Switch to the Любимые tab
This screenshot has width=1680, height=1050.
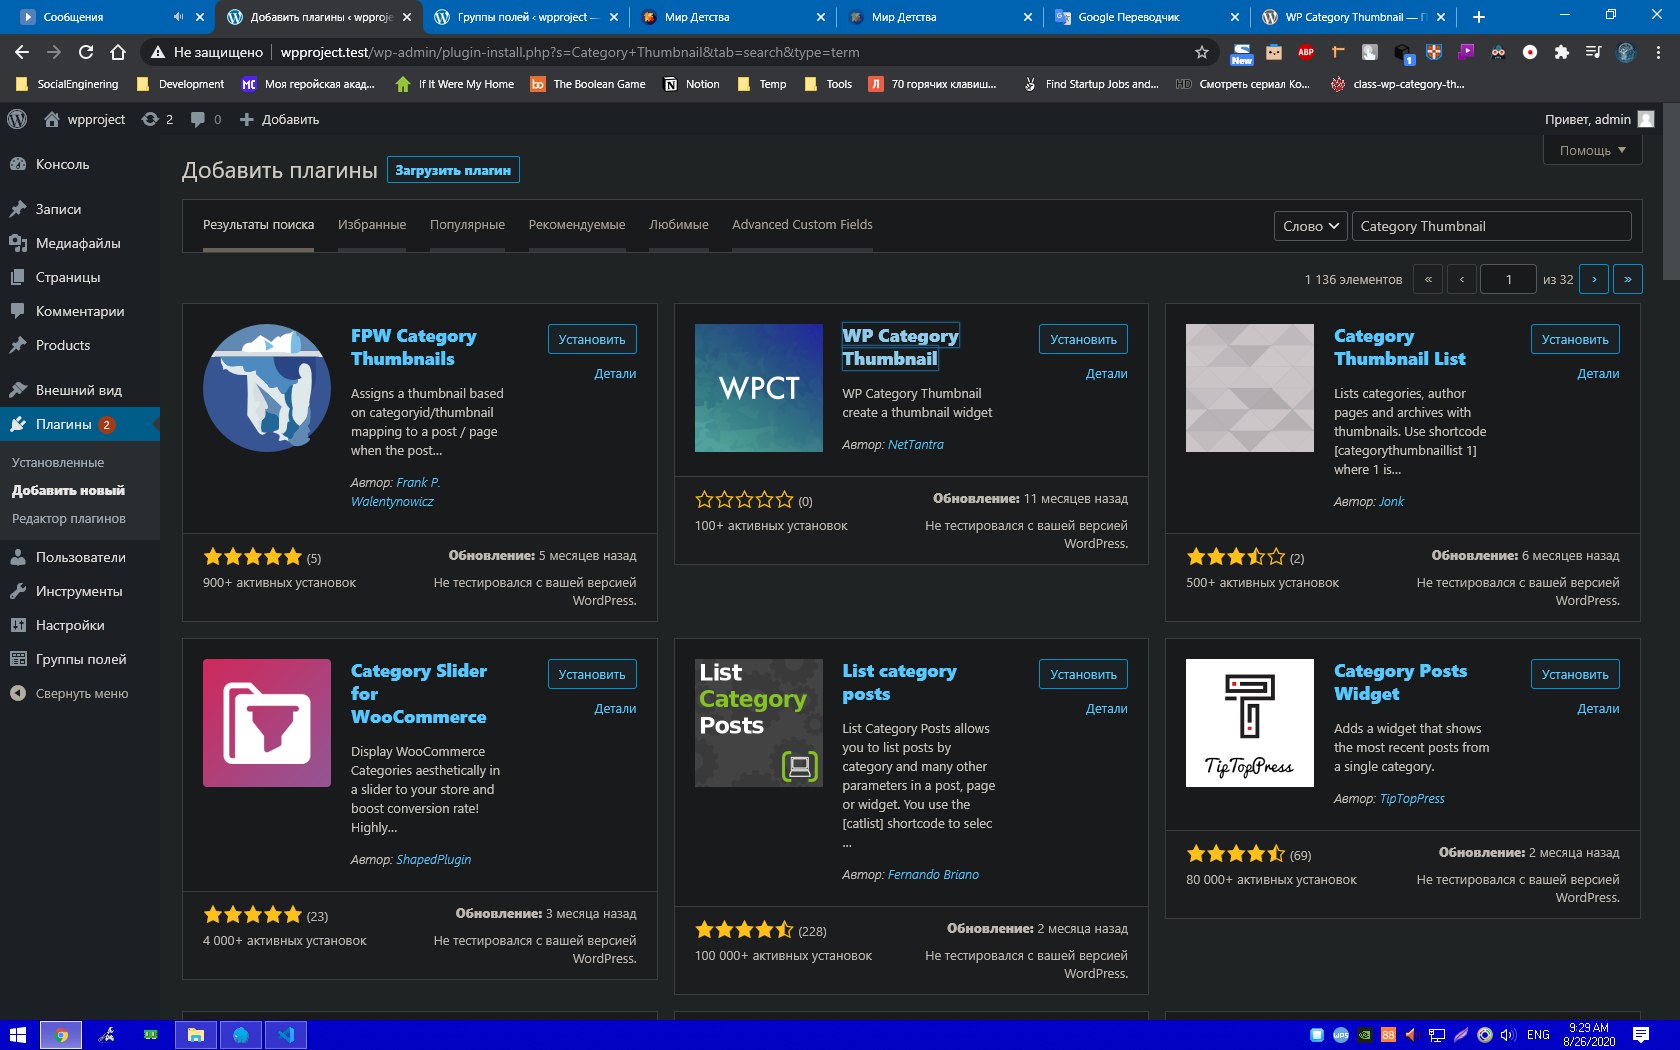coord(679,224)
